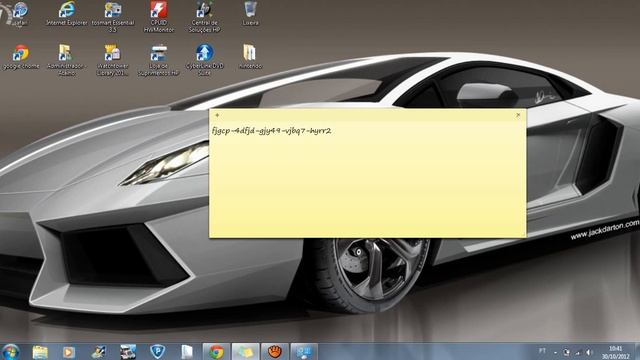Select the Lixeira recycle bin icon
The width and height of the screenshot is (640, 360).
[x=250, y=14]
